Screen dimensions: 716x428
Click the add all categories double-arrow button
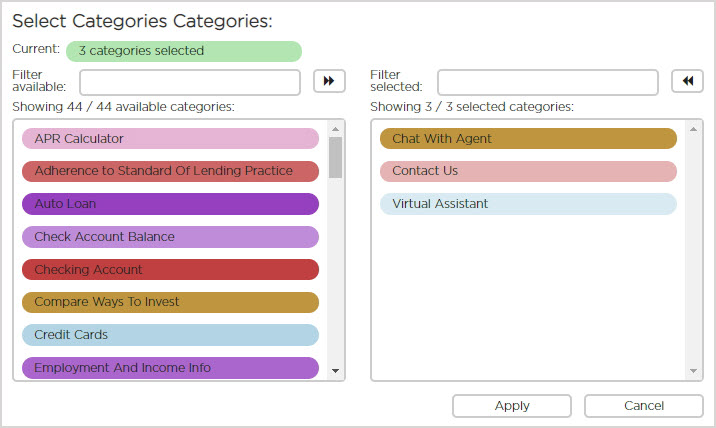[329, 82]
